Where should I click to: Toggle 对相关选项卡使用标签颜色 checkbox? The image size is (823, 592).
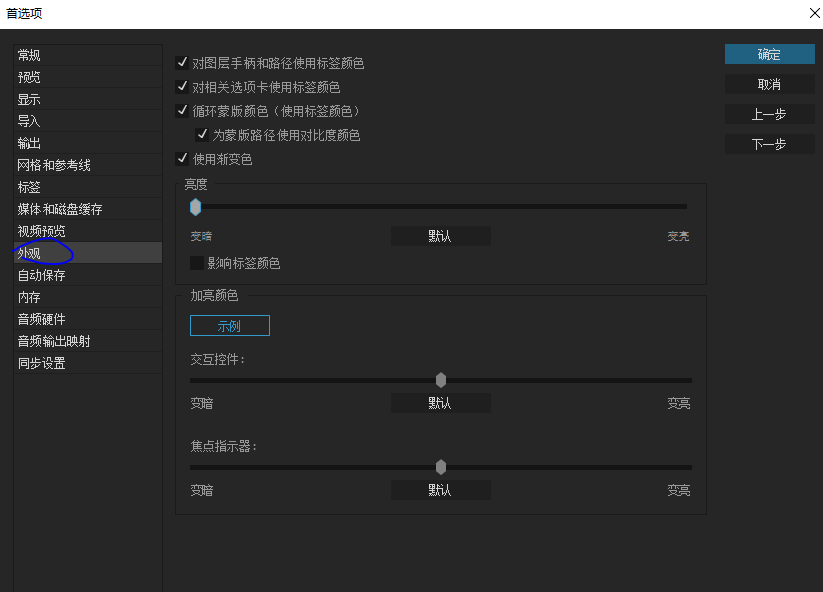182,86
